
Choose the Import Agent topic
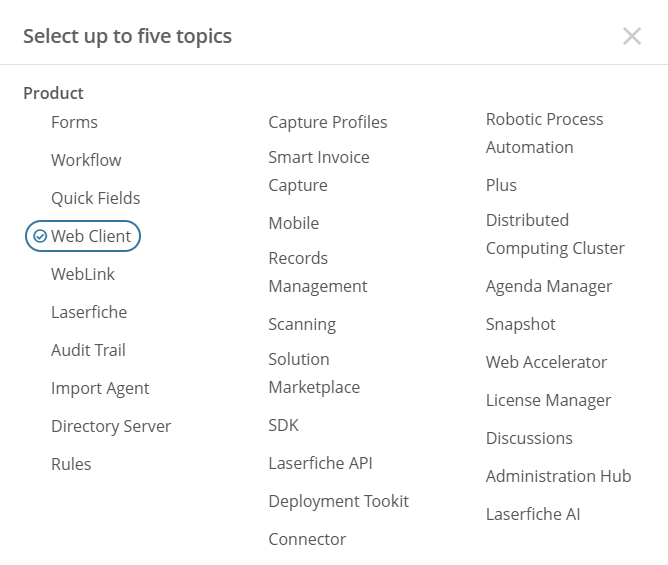[x=100, y=388]
